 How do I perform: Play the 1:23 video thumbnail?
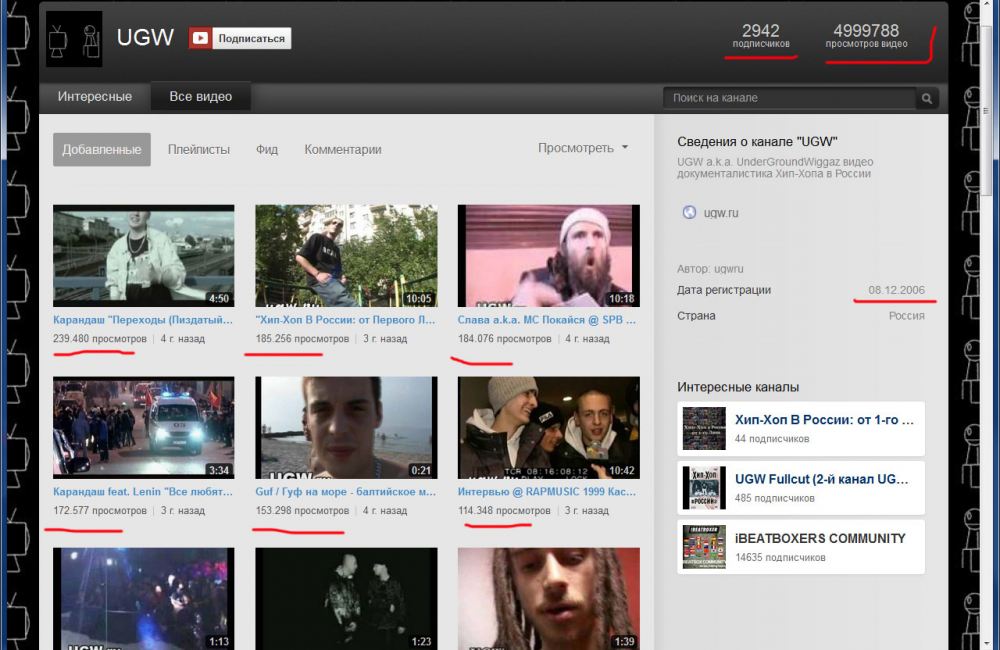pyautogui.click(x=346, y=598)
